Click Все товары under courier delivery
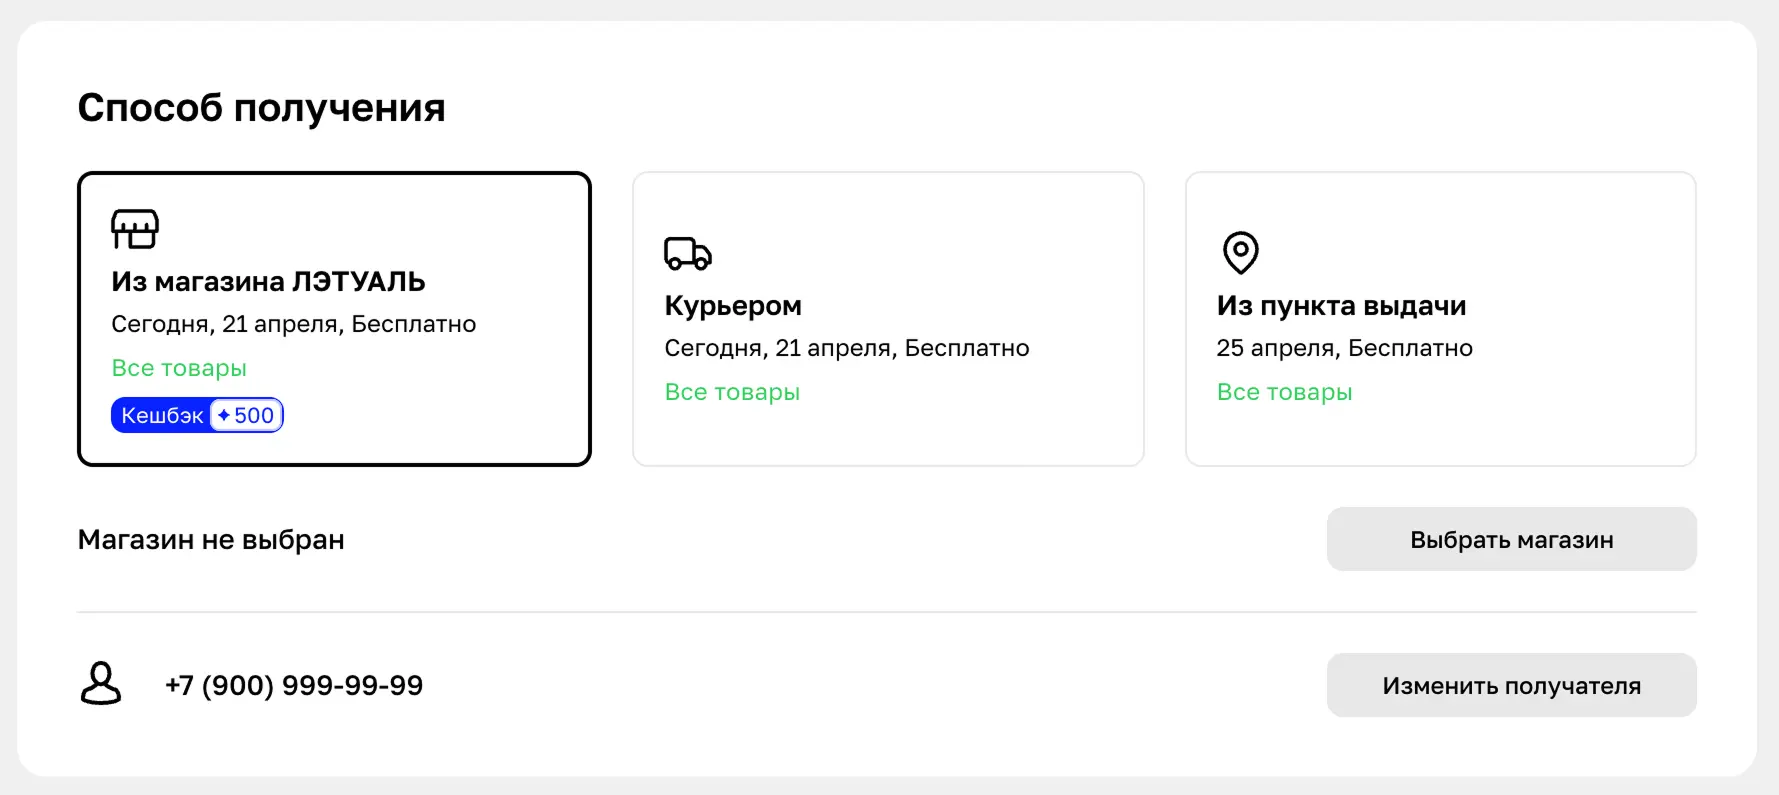 click(732, 392)
